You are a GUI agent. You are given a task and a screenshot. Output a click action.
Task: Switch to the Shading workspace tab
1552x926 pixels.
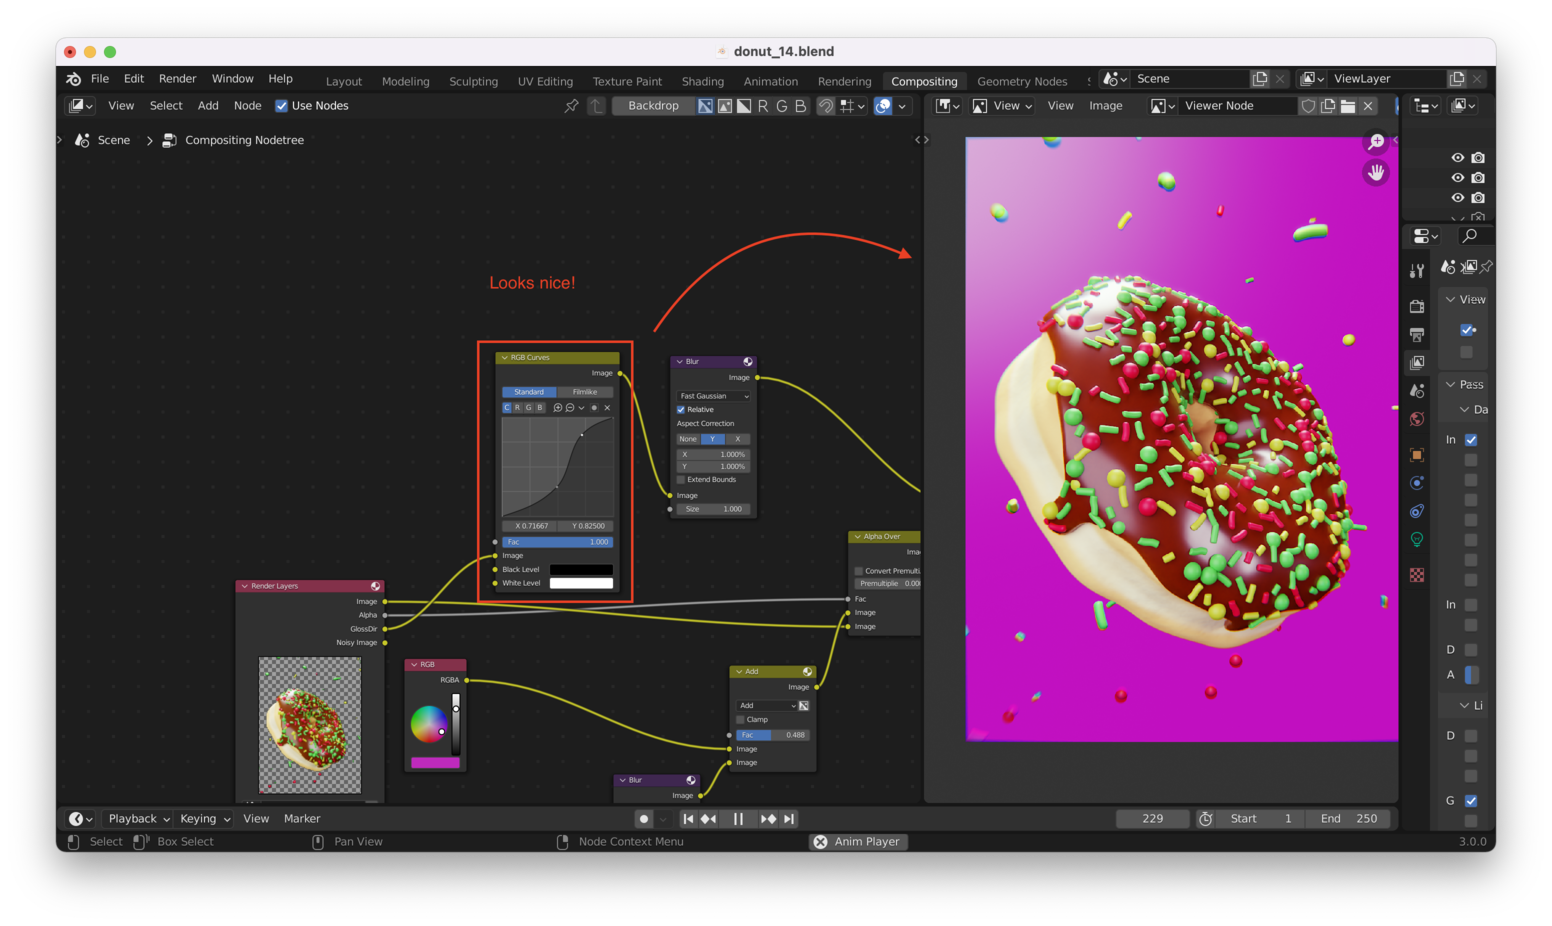click(702, 82)
